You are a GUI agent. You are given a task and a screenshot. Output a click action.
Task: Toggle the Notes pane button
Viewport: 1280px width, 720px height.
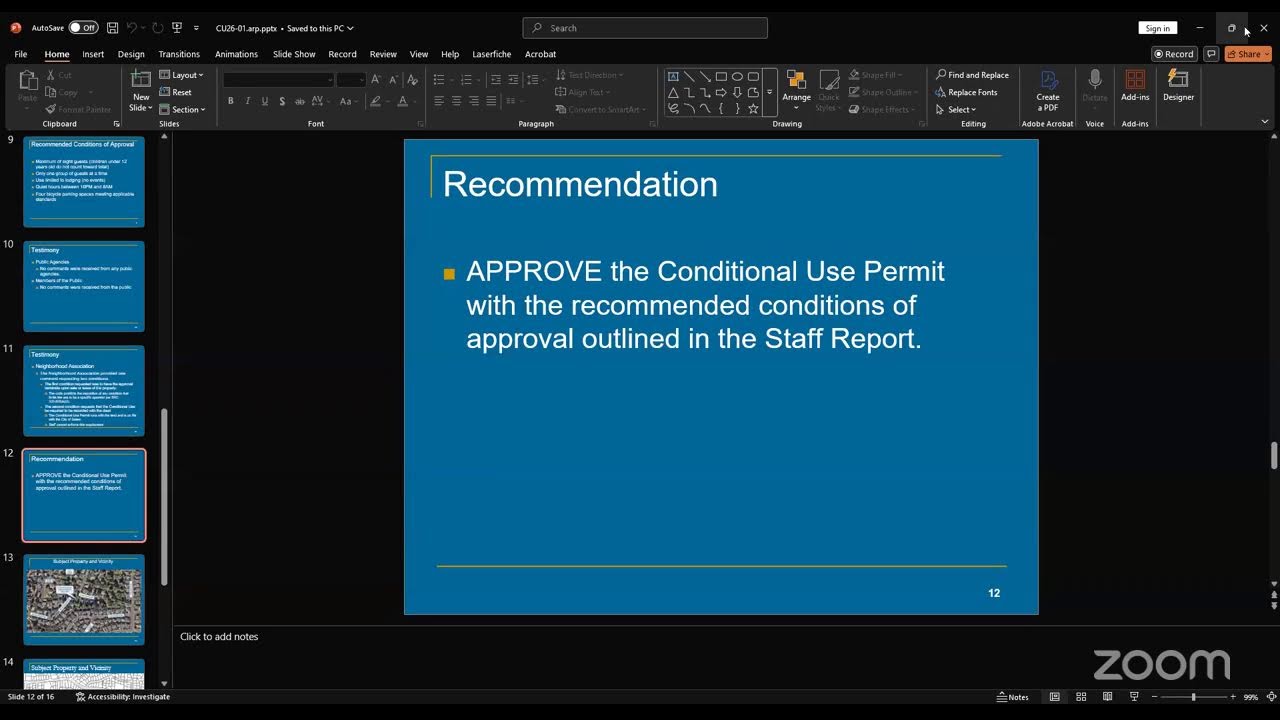click(x=1013, y=697)
